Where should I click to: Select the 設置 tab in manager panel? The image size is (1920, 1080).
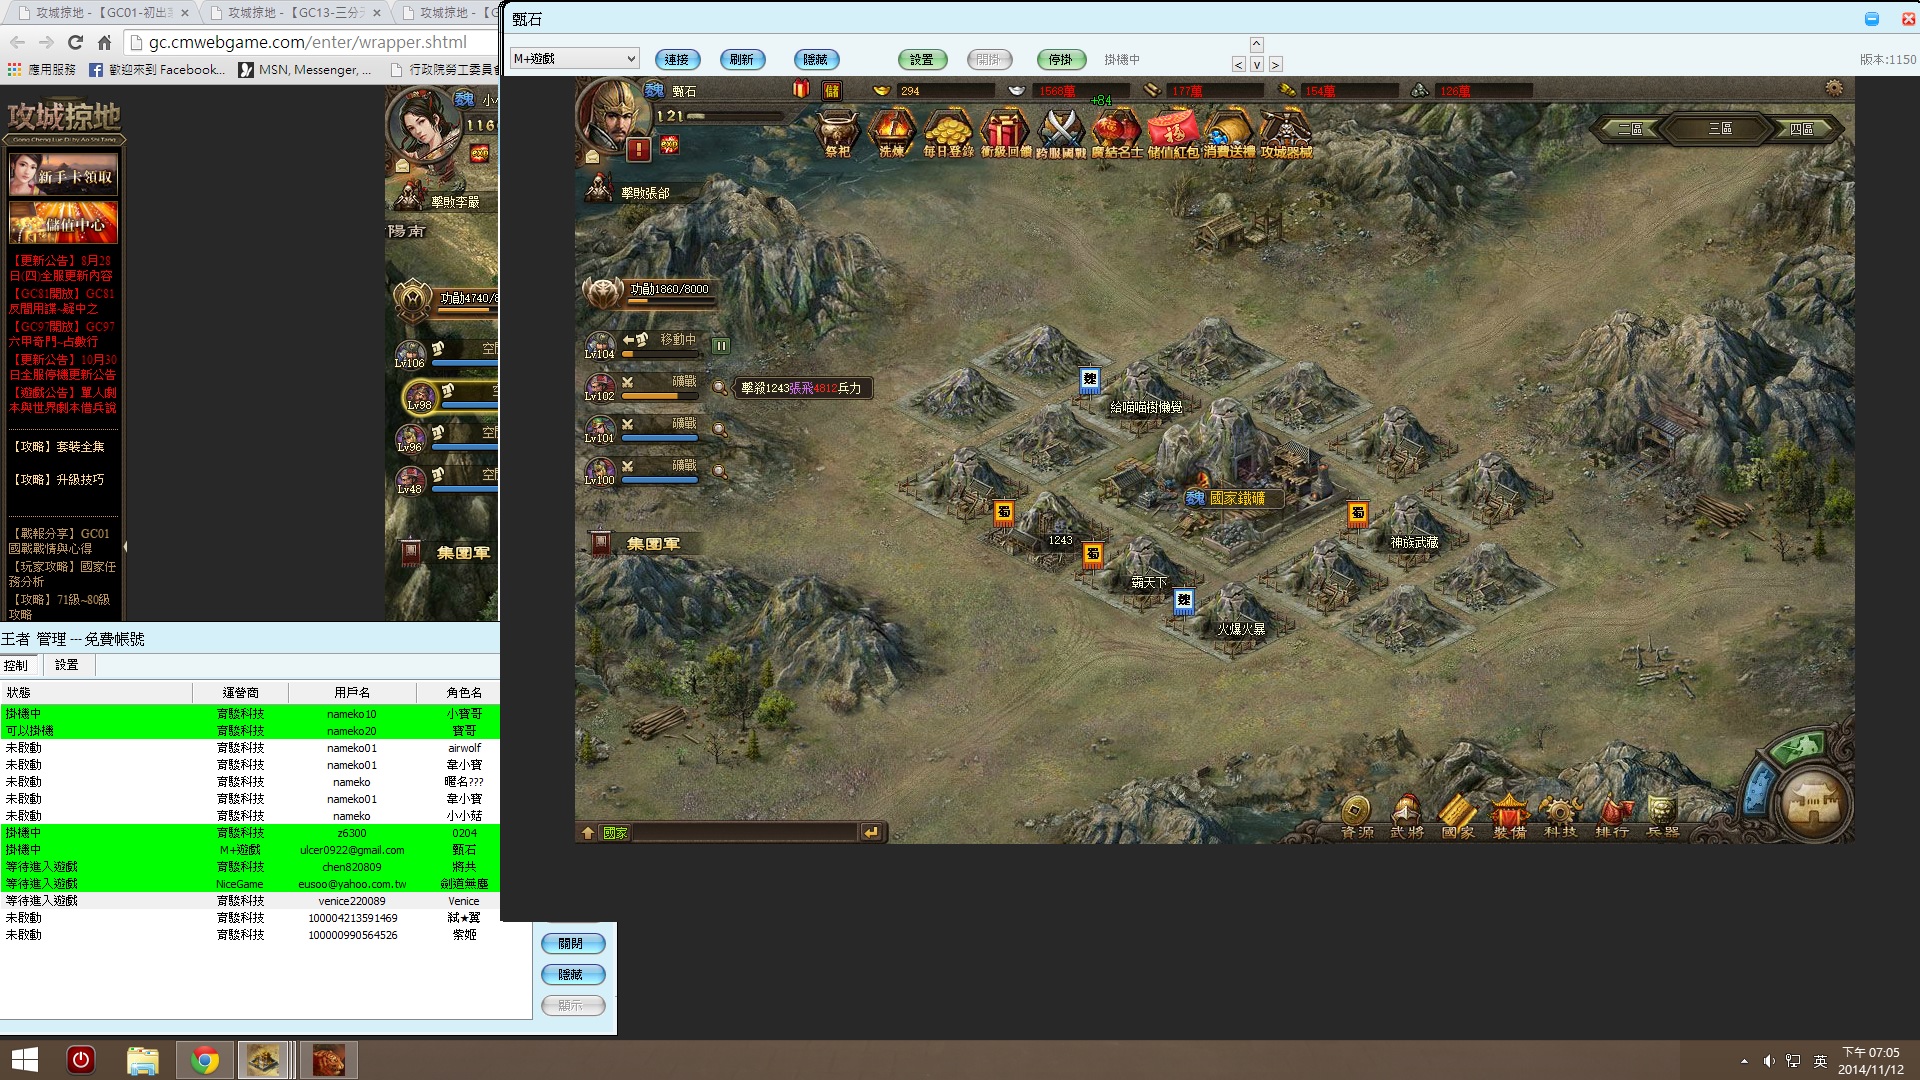67,665
